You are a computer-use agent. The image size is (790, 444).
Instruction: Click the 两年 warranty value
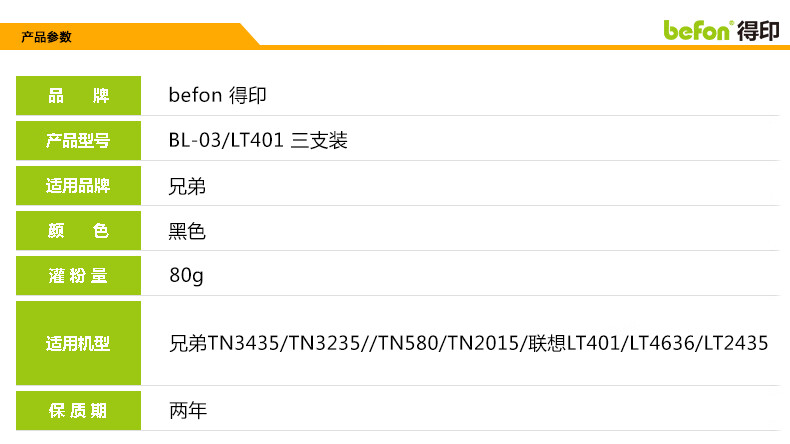tap(187, 410)
